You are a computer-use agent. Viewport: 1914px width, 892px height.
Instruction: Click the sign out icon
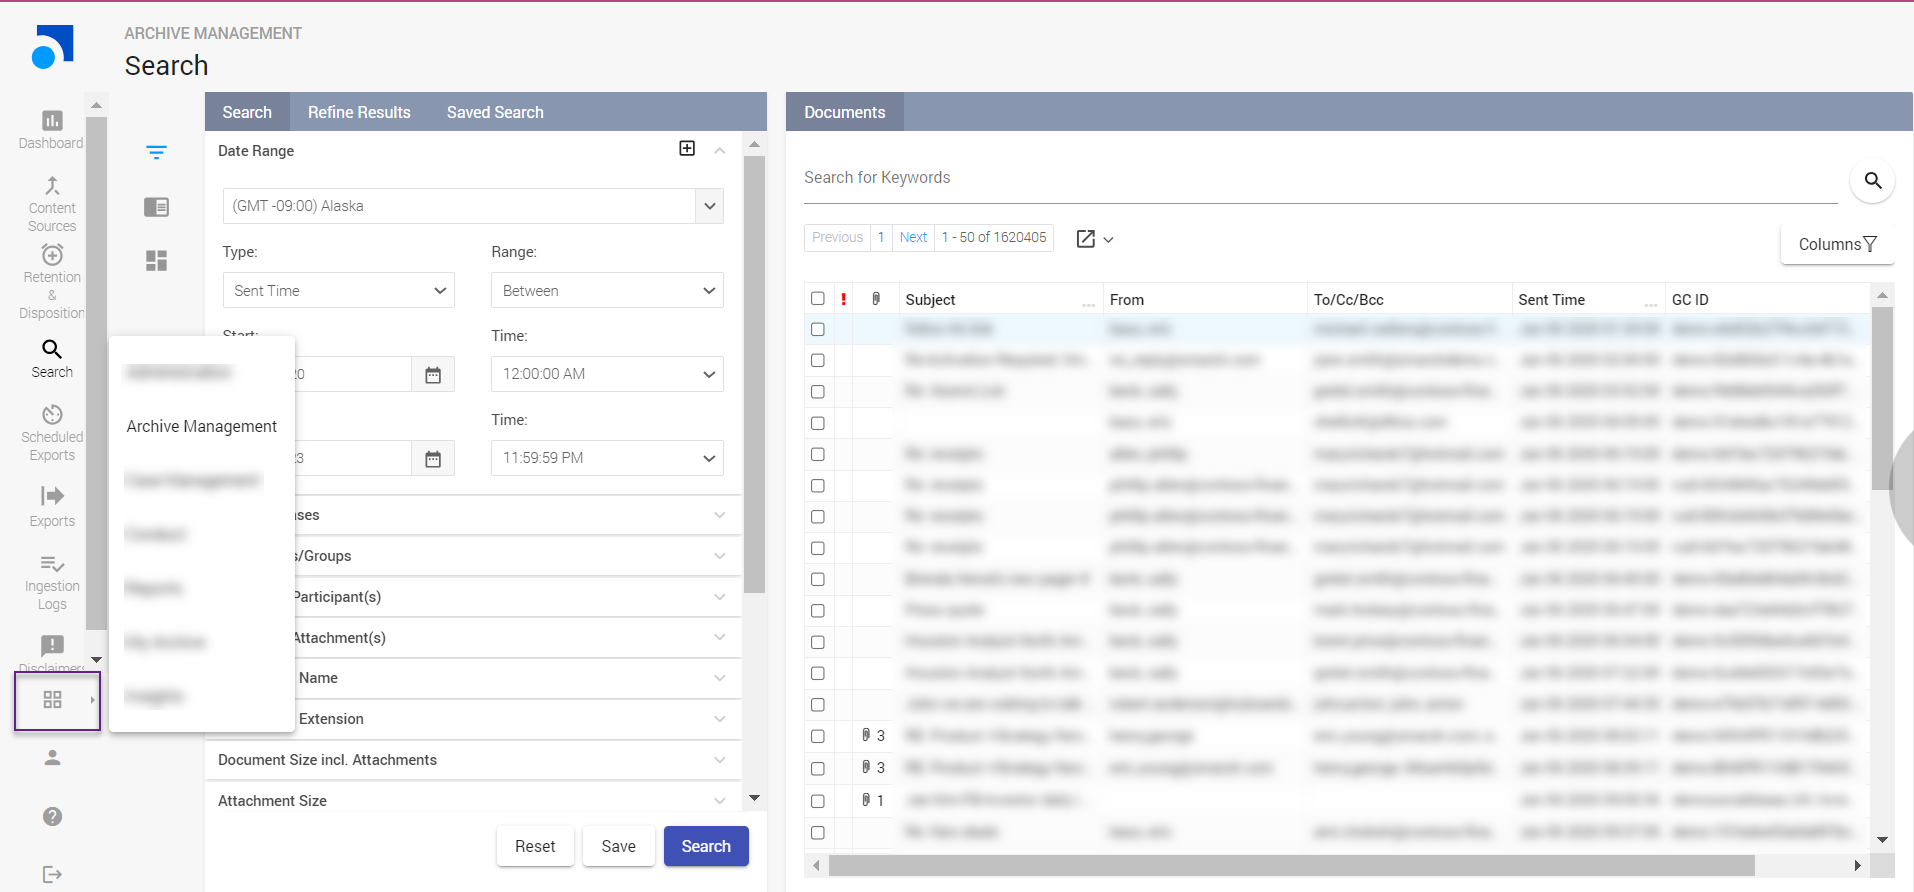tap(53, 875)
